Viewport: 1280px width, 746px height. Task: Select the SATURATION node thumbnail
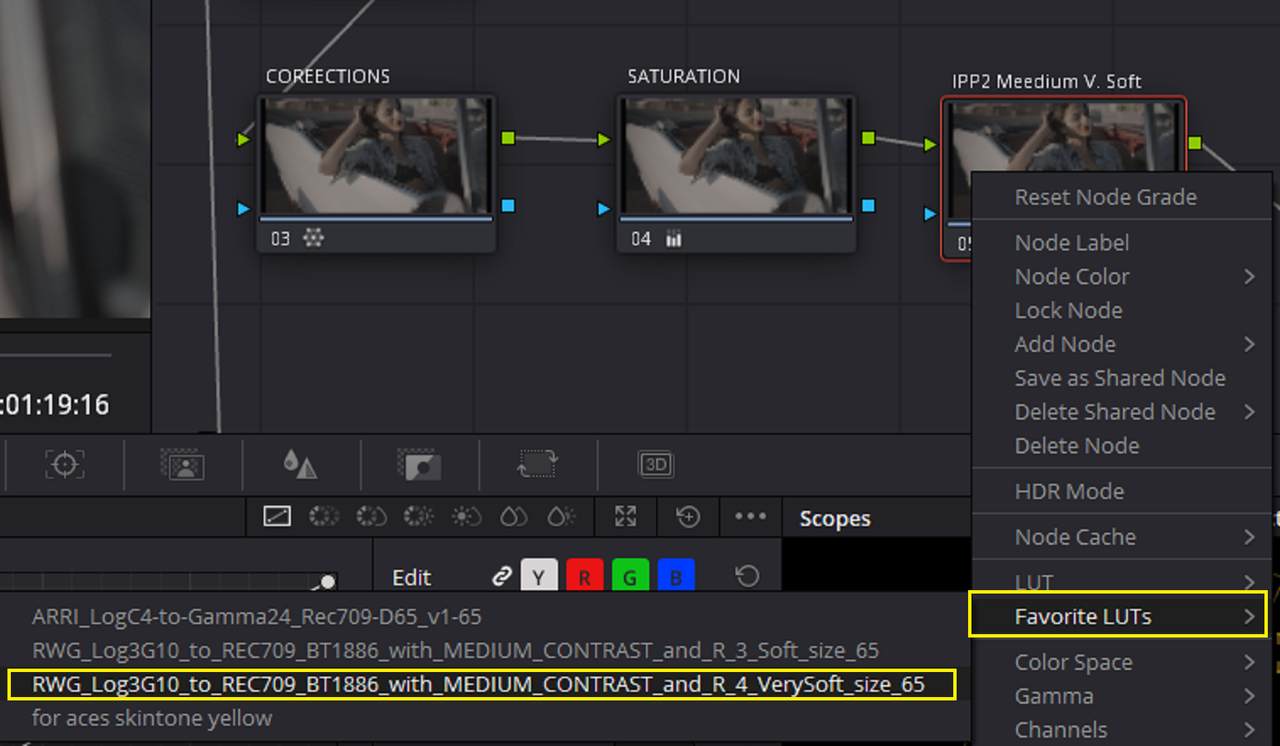click(x=736, y=155)
